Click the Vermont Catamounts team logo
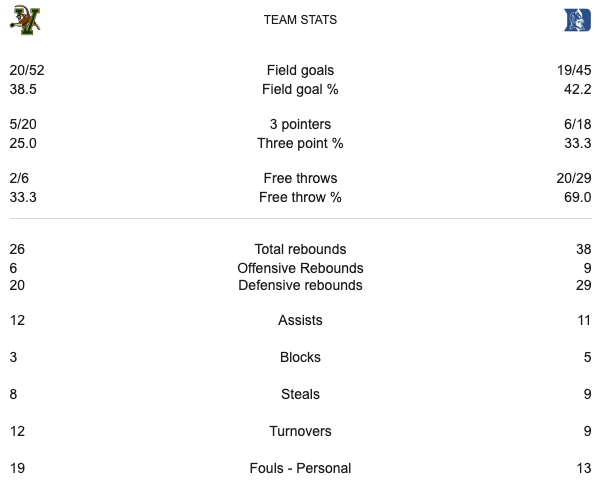The width and height of the screenshot is (601, 491). 25,19
